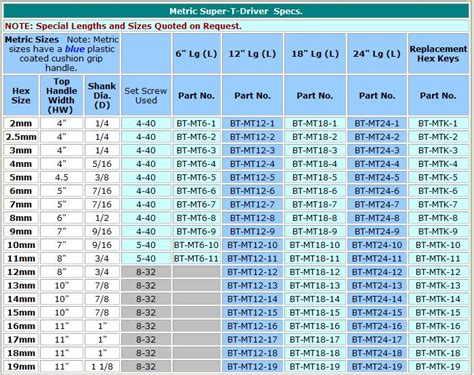The width and height of the screenshot is (474, 375).
Task: Click part number BT-MT12-16
Action: pyautogui.click(x=252, y=326)
